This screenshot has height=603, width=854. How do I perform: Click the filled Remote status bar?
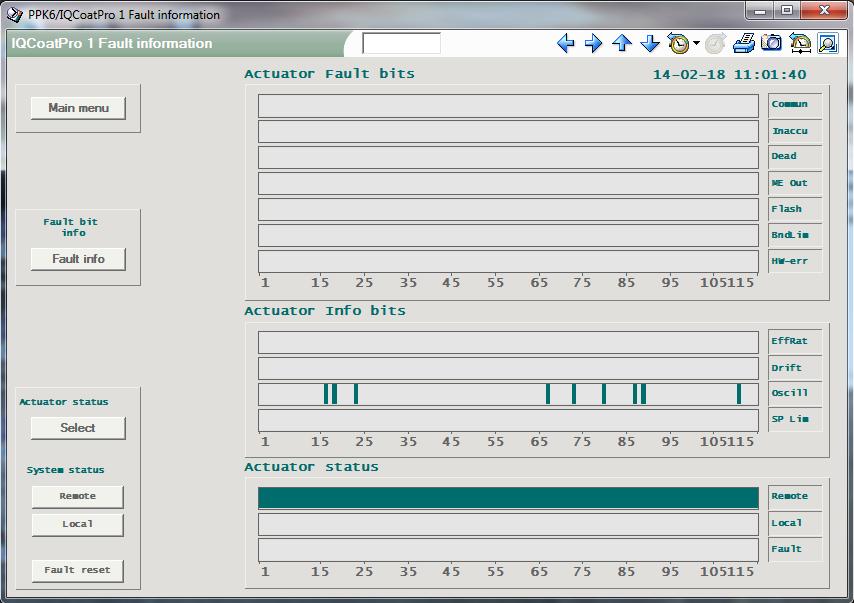tap(508, 498)
